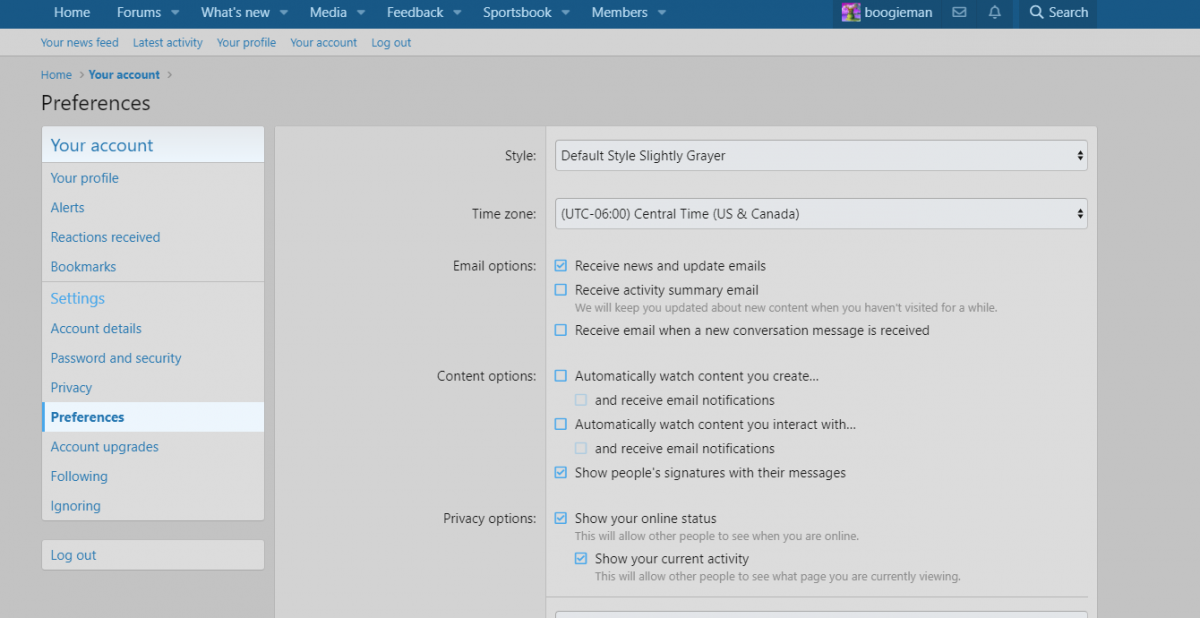1200x618 pixels.
Task: Open the conversations envelope icon
Action: pos(959,13)
